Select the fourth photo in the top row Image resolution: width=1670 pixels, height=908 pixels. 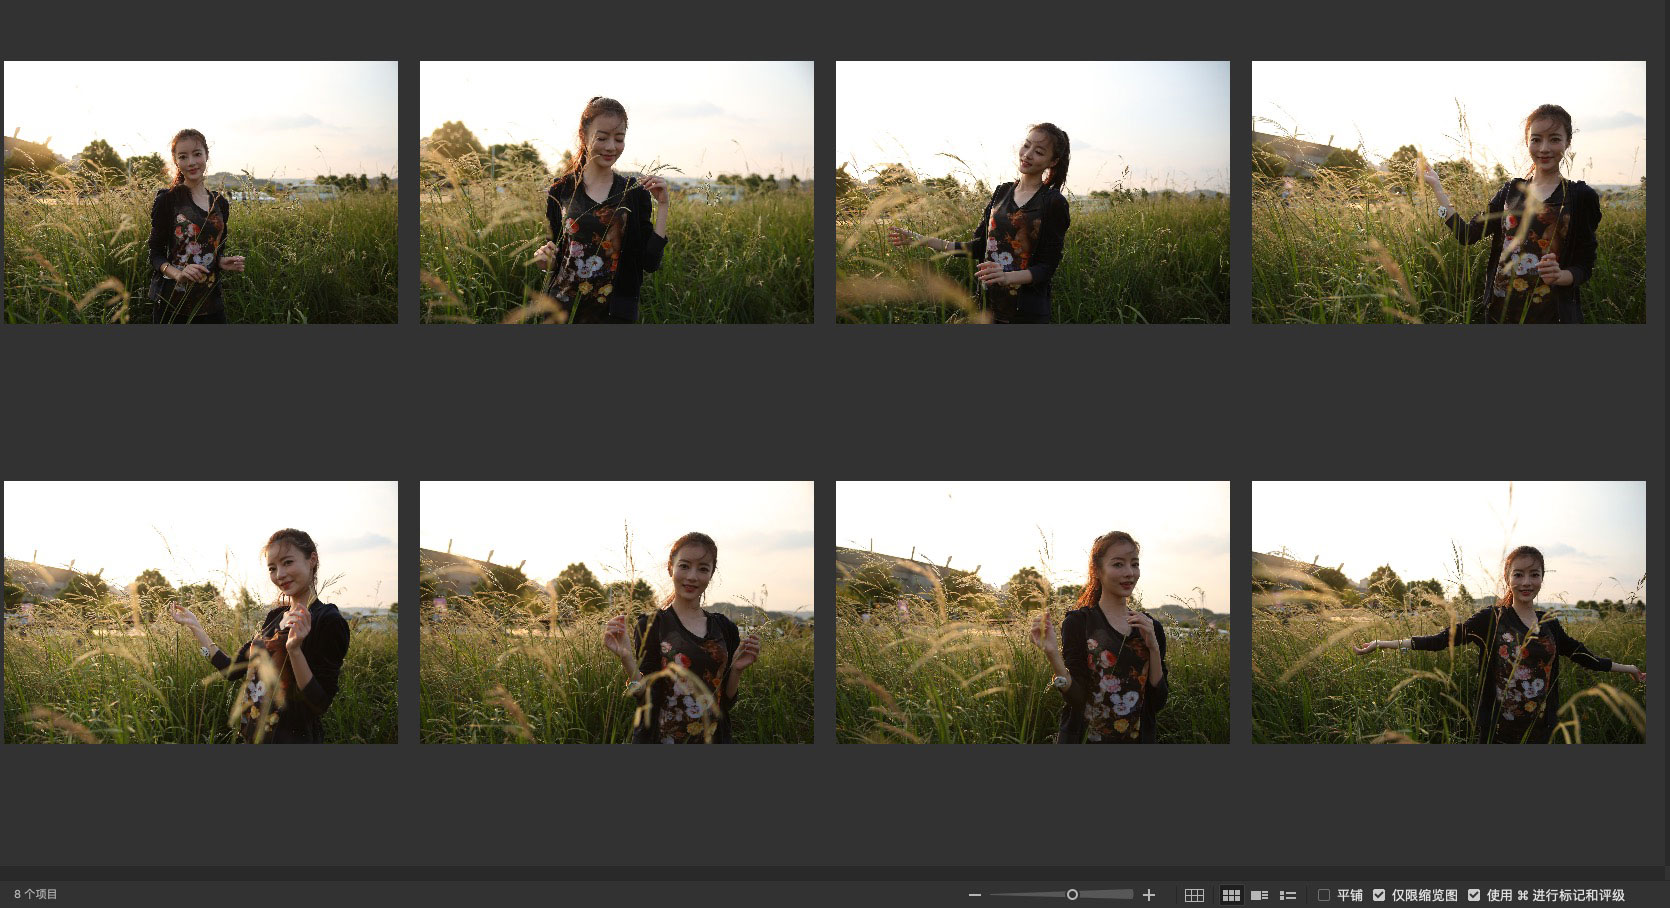pos(1448,192)
